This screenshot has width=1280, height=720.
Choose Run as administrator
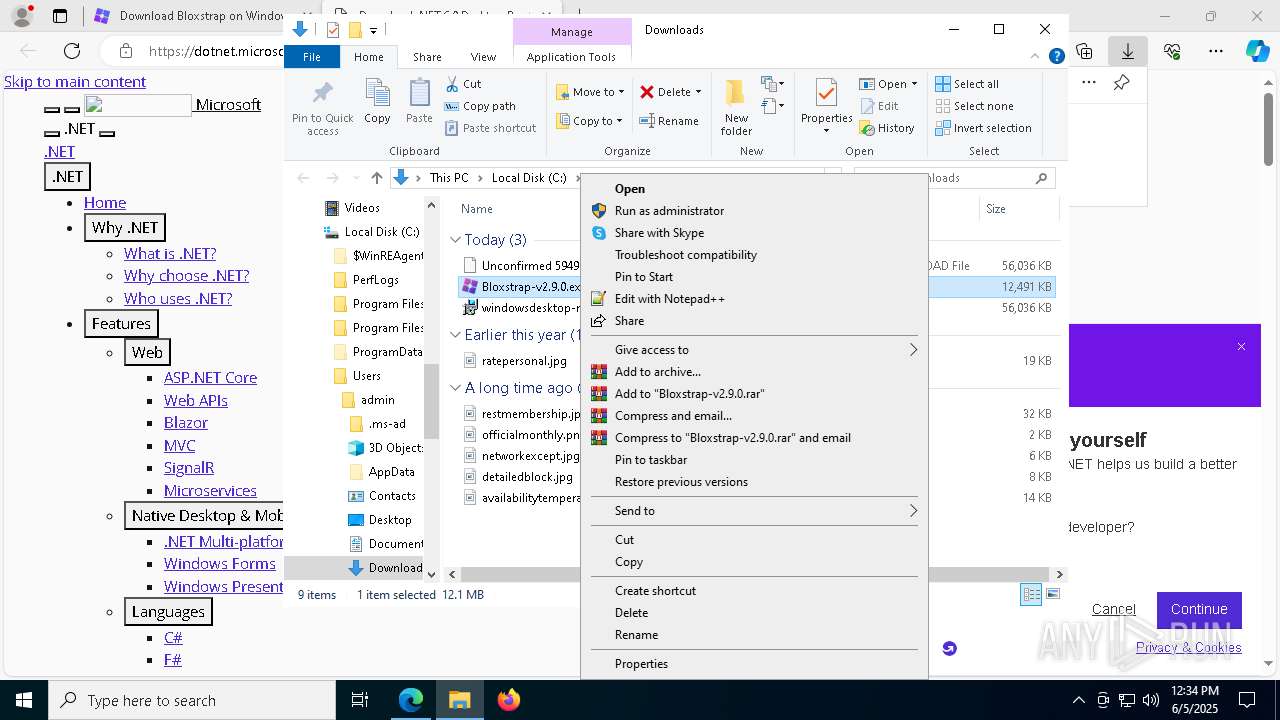(754, 211)
